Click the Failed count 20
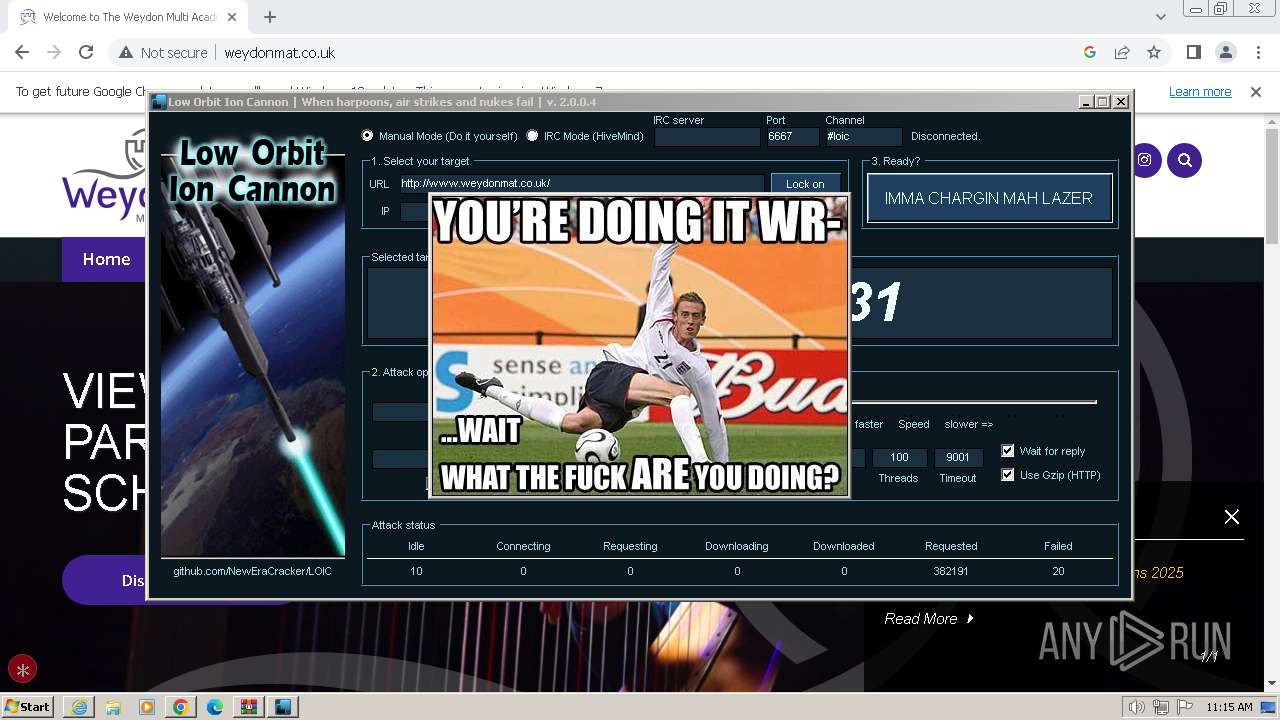Image resolution: width=1280 pixels, height=720 pixels. 1058,571
